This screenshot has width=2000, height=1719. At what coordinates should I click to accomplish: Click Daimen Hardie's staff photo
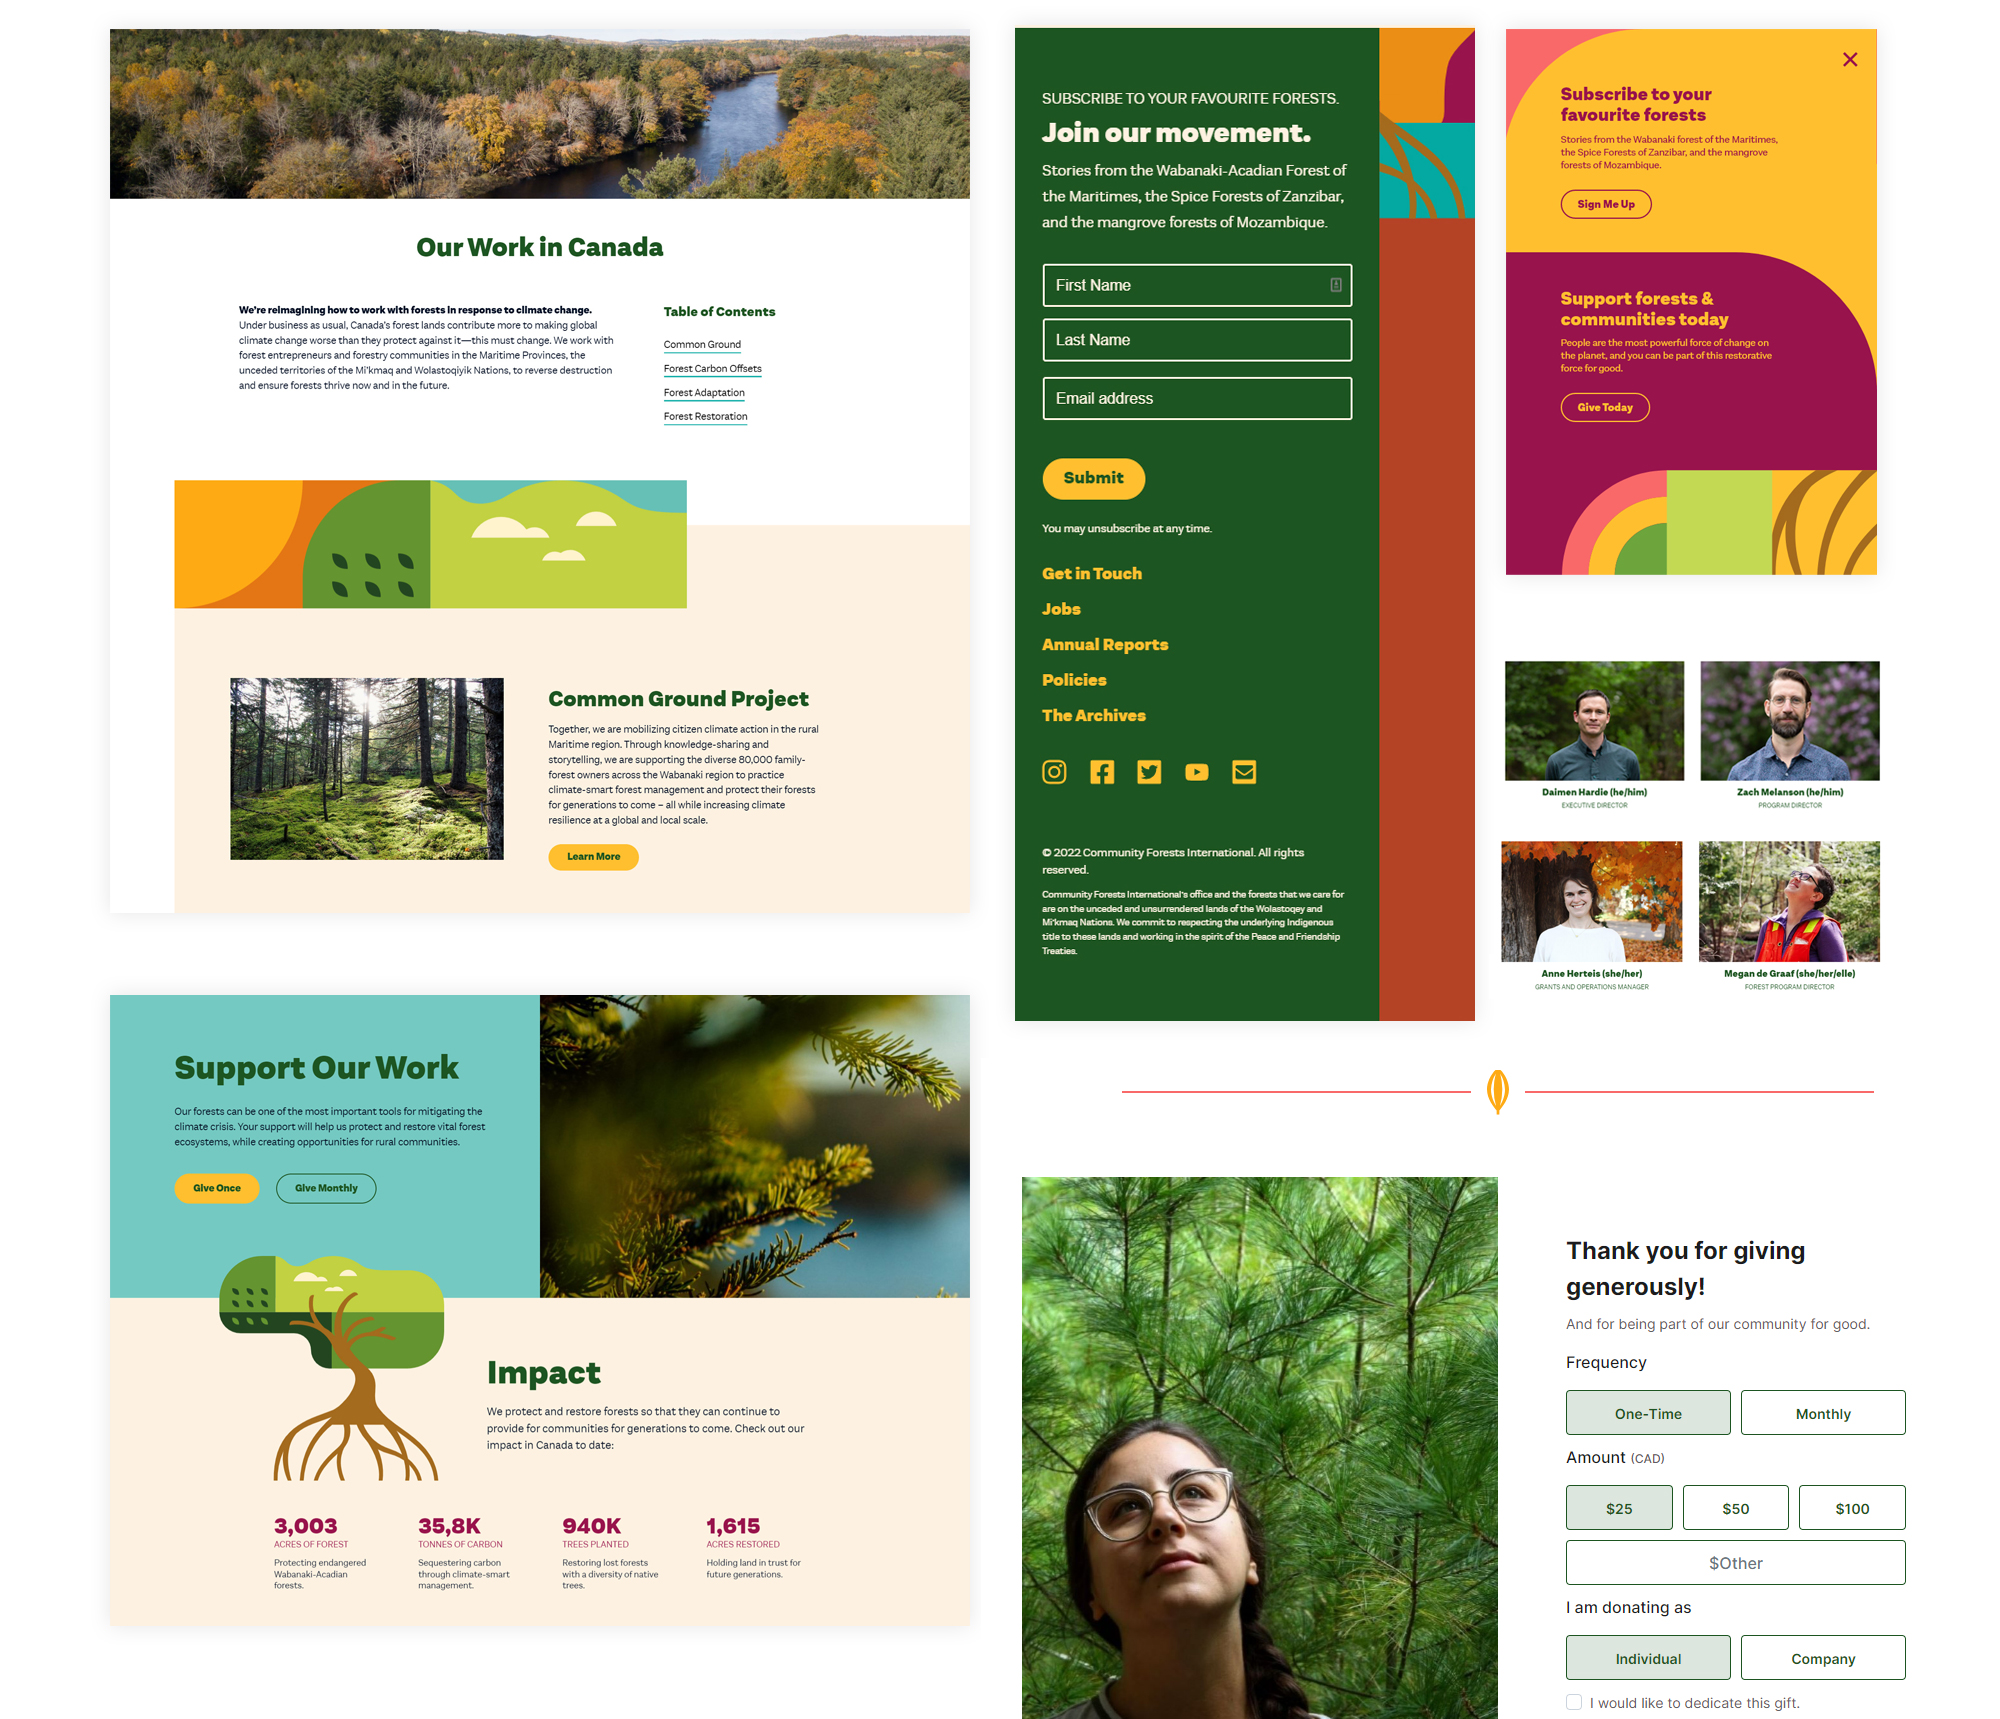click(x=1595, y=721)
